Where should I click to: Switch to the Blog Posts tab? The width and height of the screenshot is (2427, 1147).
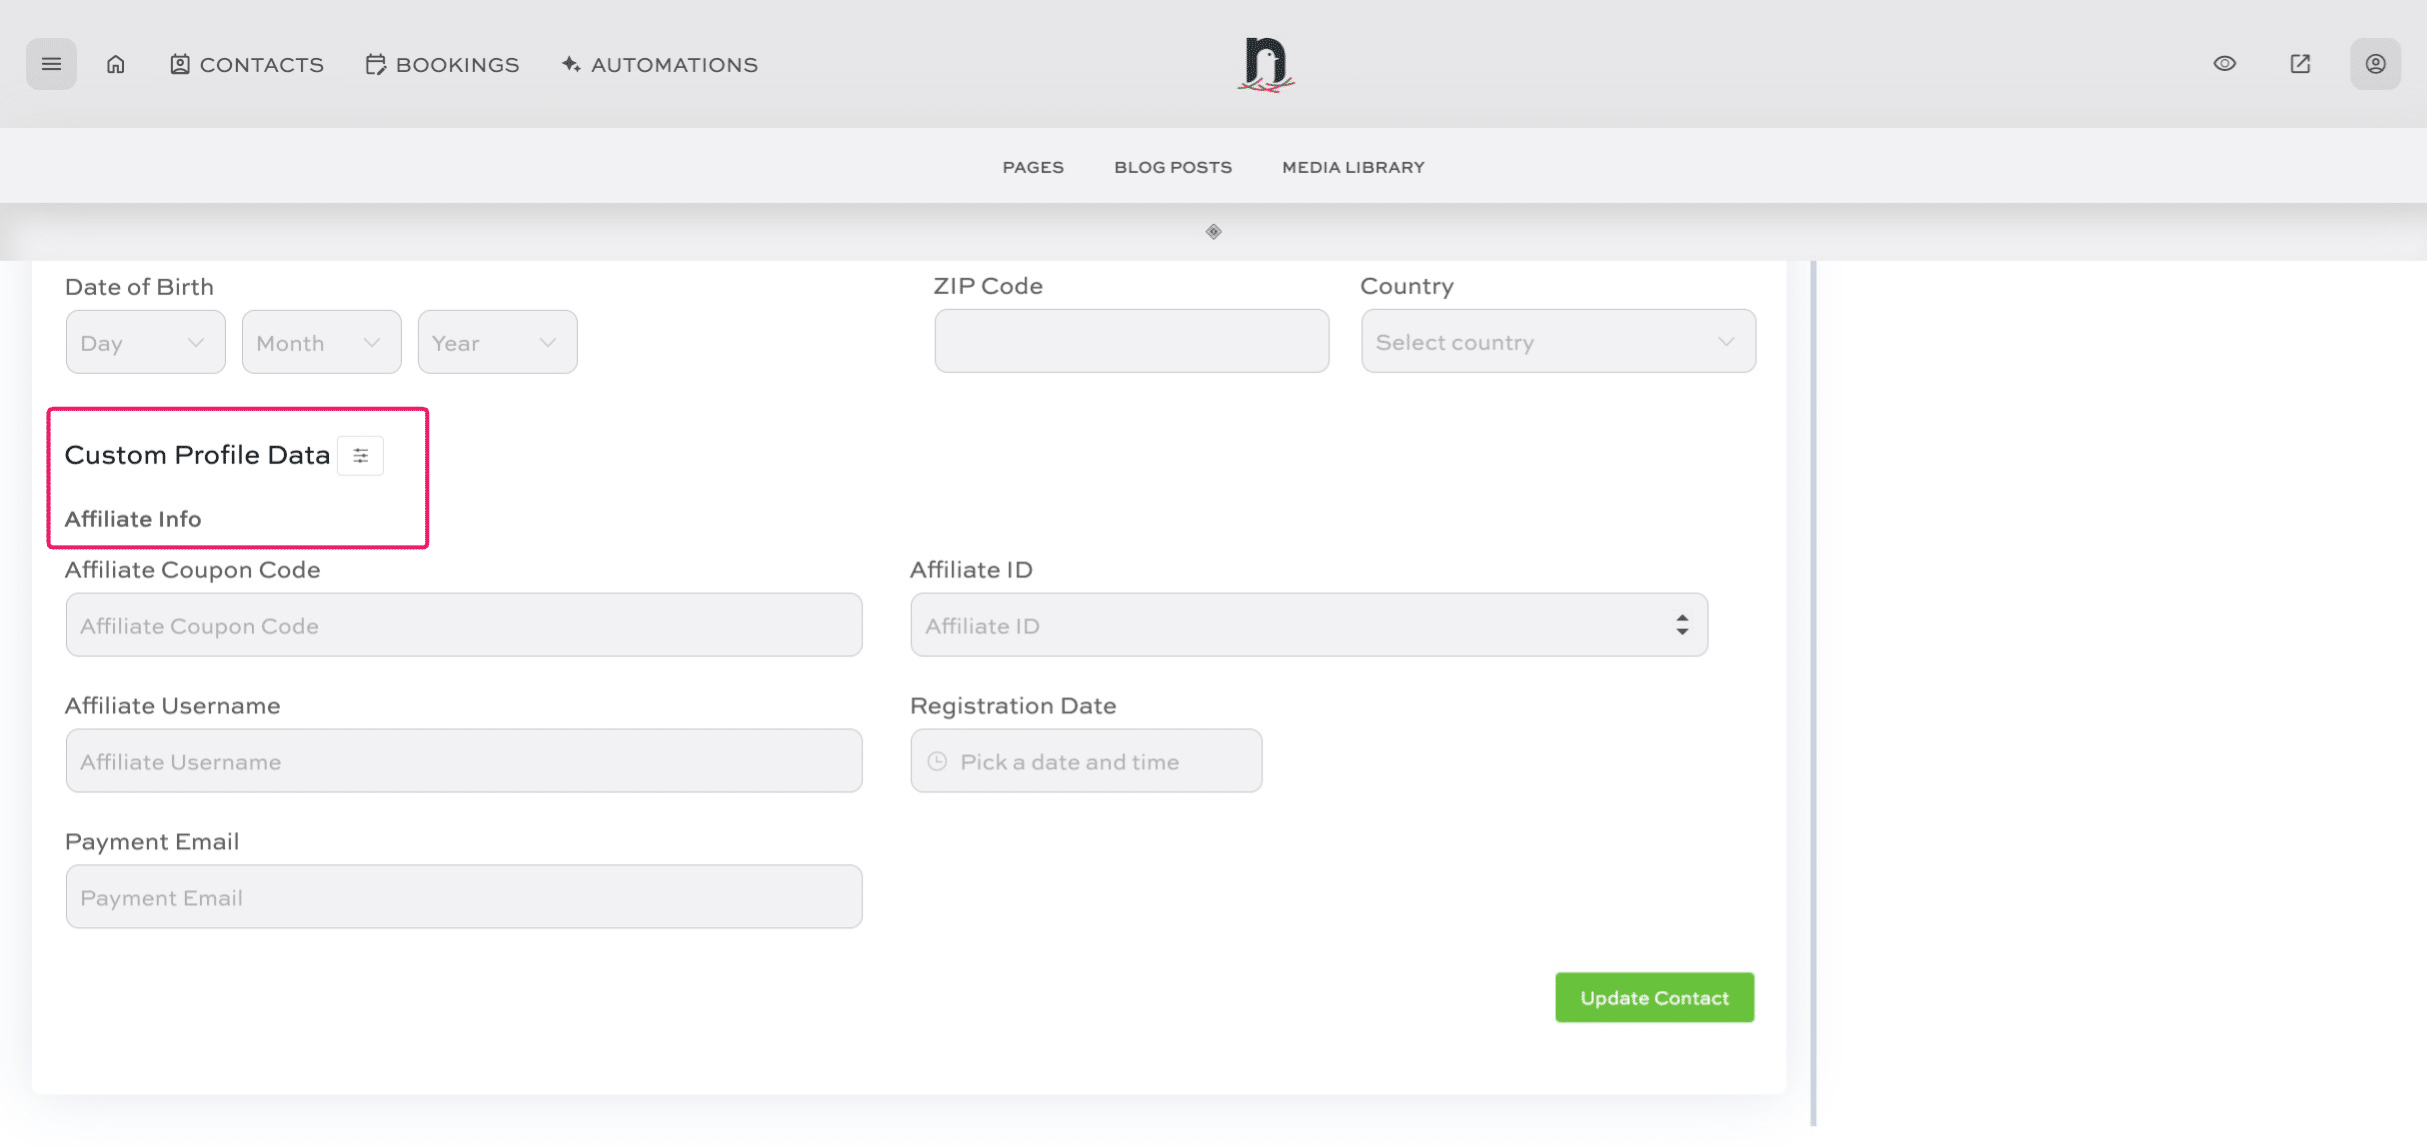(x=1172, y=167)
